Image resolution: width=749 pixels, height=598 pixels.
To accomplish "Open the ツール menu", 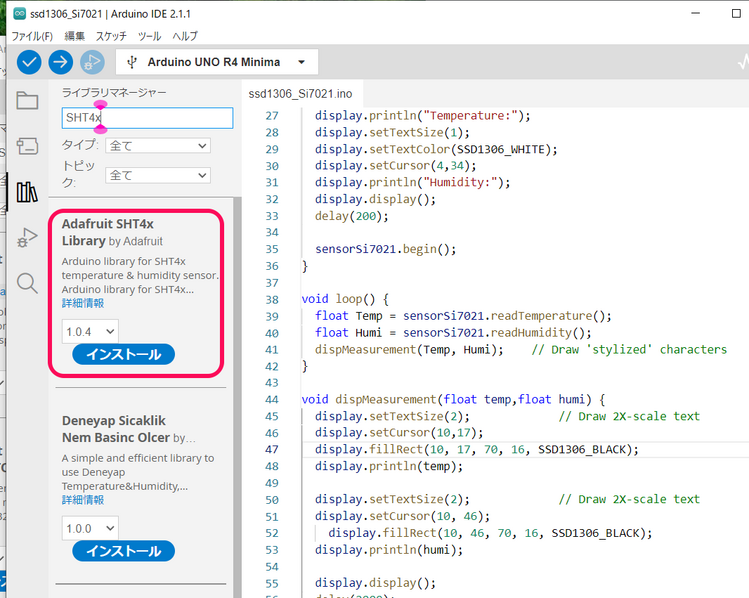I will tap(149, 36).
